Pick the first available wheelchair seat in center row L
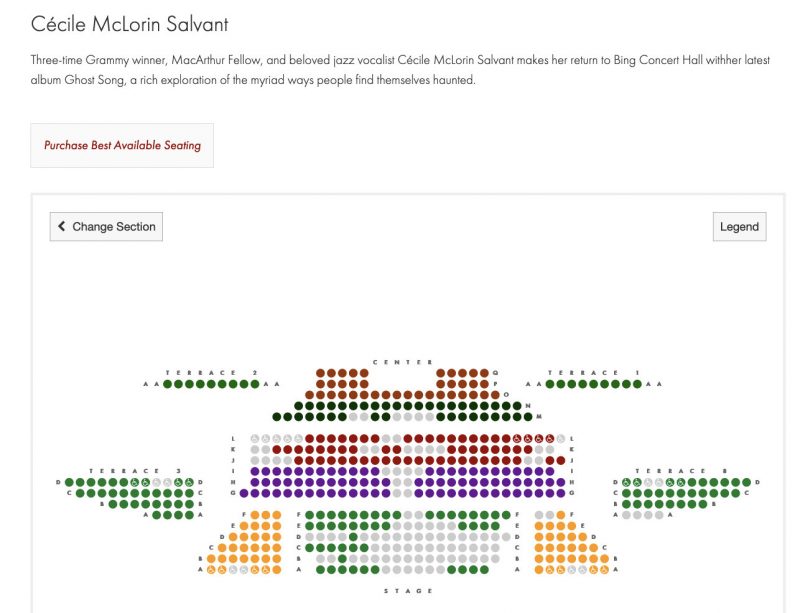The height and width of the screenshot is (613, 800). click(x=517, y=438)
